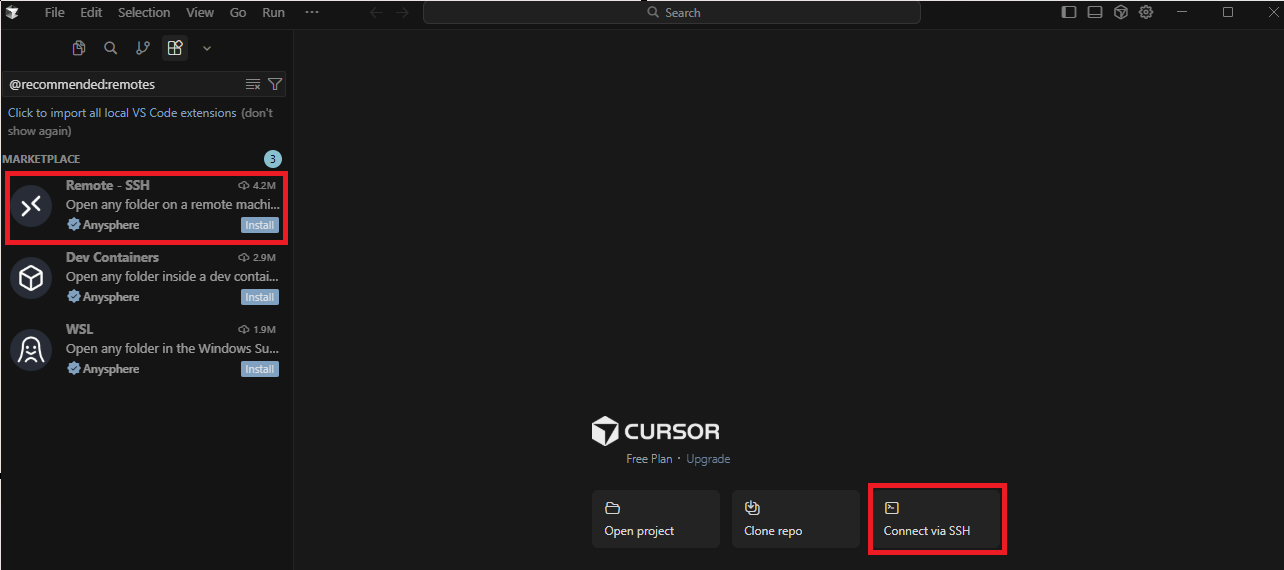Screen dimensions: 1284x570
Task: Click the Open project button
Action: [x=656, y=519]
